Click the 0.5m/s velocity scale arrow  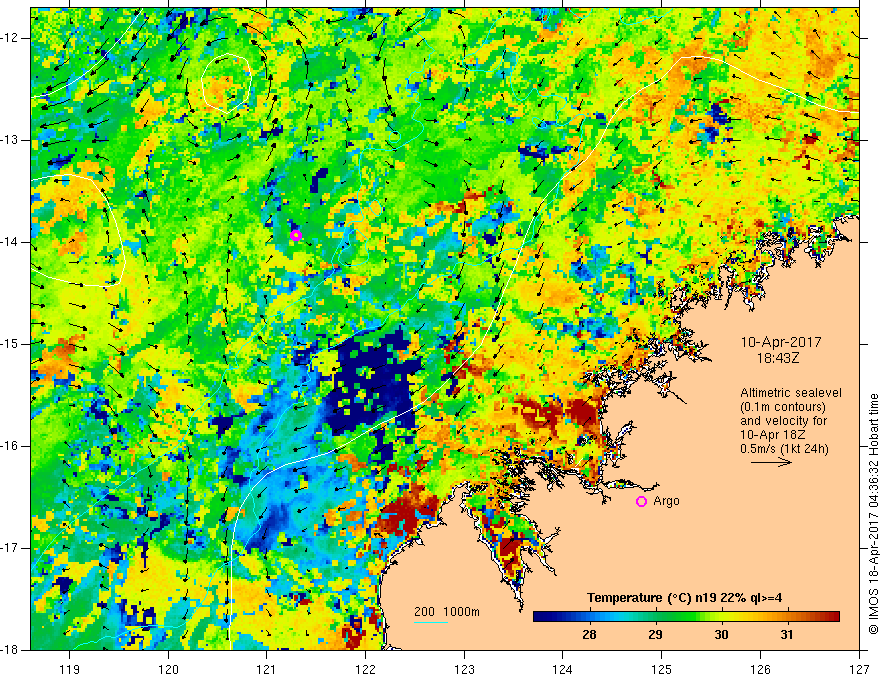pos(772,462)
